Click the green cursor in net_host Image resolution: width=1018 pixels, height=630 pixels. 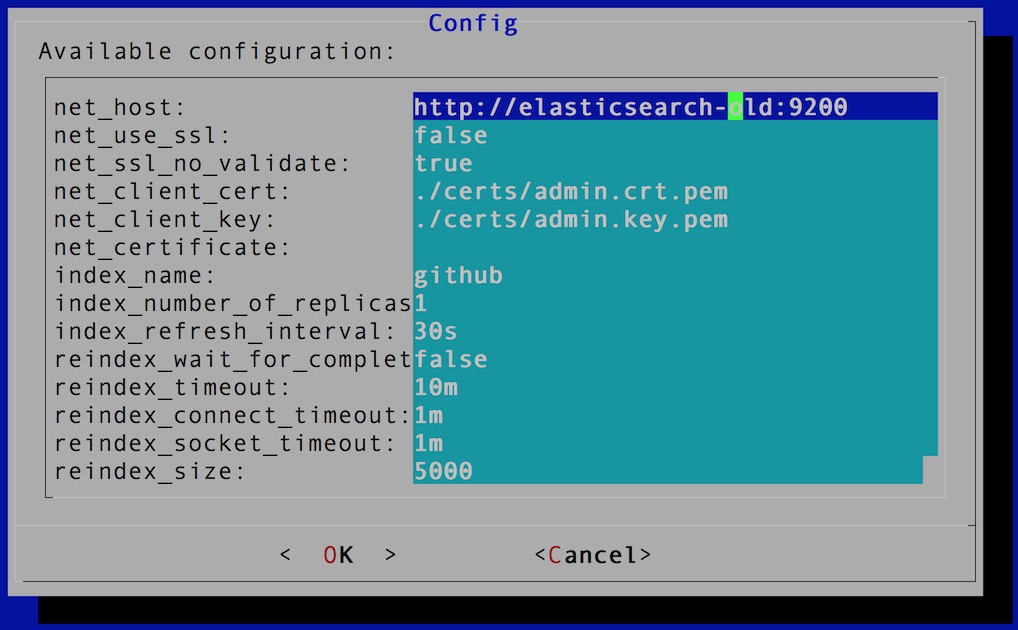(735, 107)
